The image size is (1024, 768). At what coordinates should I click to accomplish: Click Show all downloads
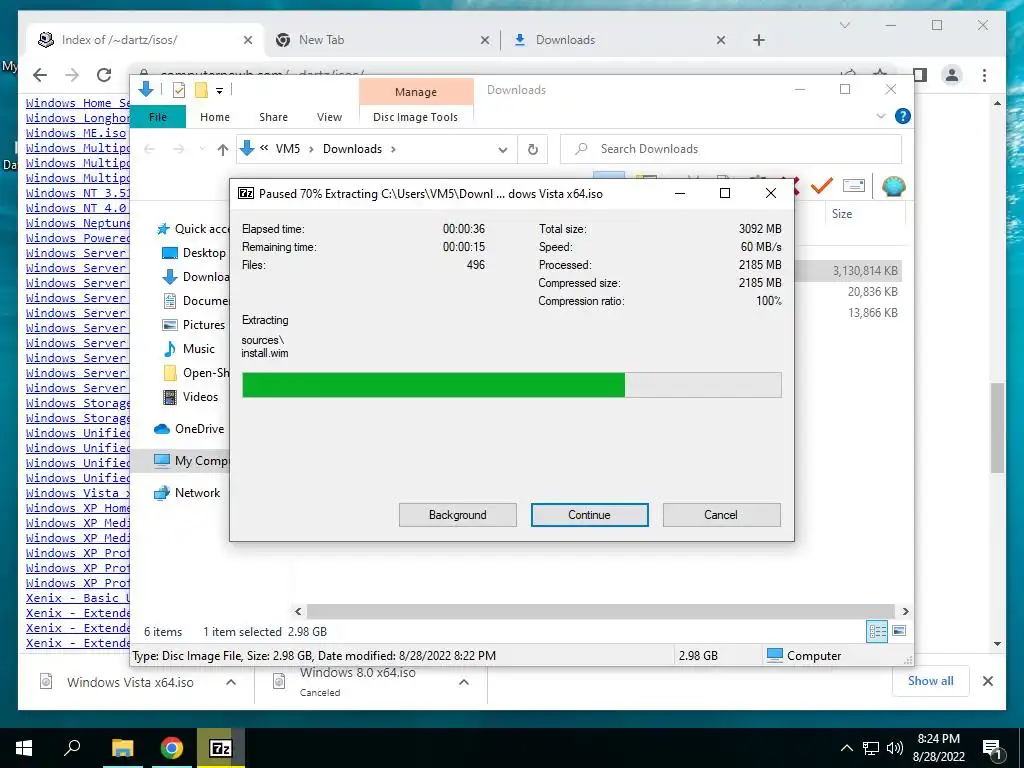pyautogui.click(x=931, y=681)
